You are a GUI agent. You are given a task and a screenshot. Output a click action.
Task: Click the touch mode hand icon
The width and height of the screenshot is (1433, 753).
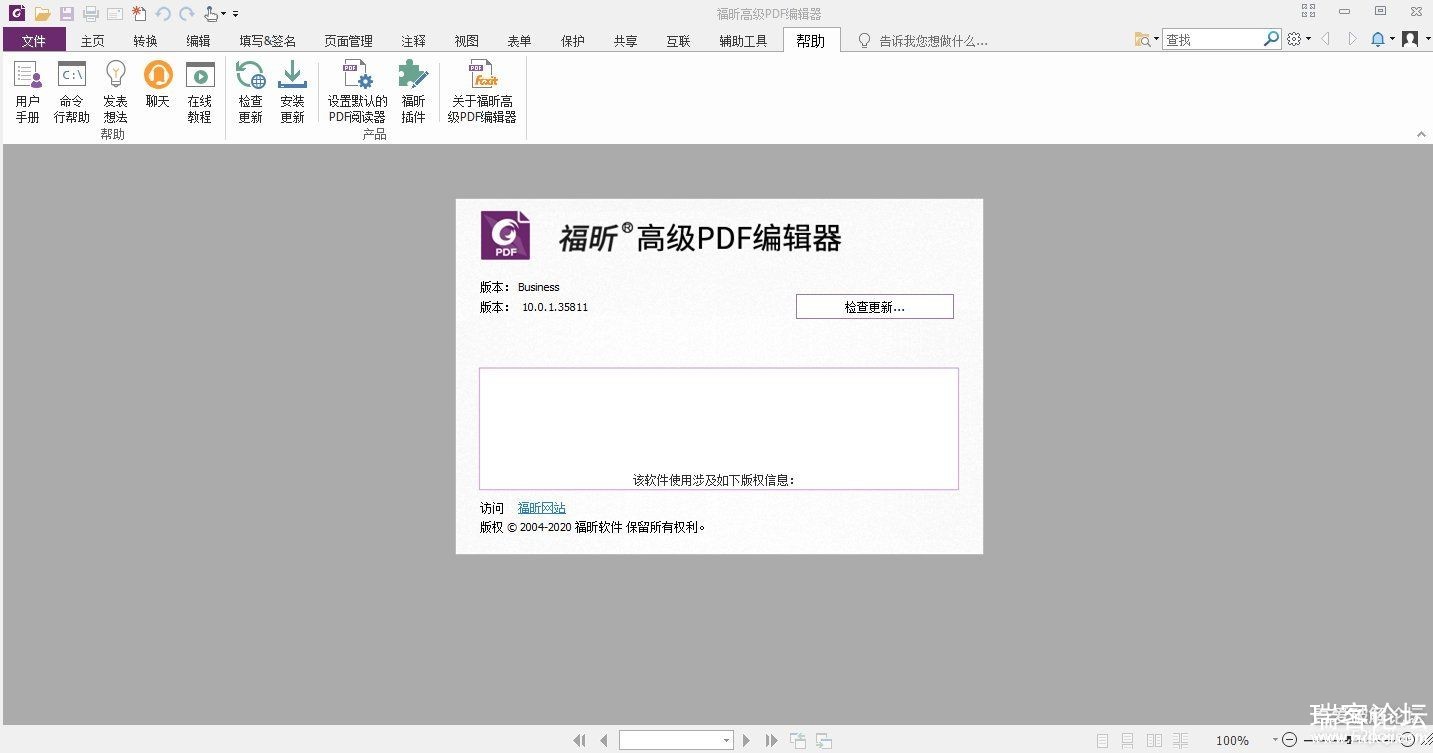(x=211, y=14)
